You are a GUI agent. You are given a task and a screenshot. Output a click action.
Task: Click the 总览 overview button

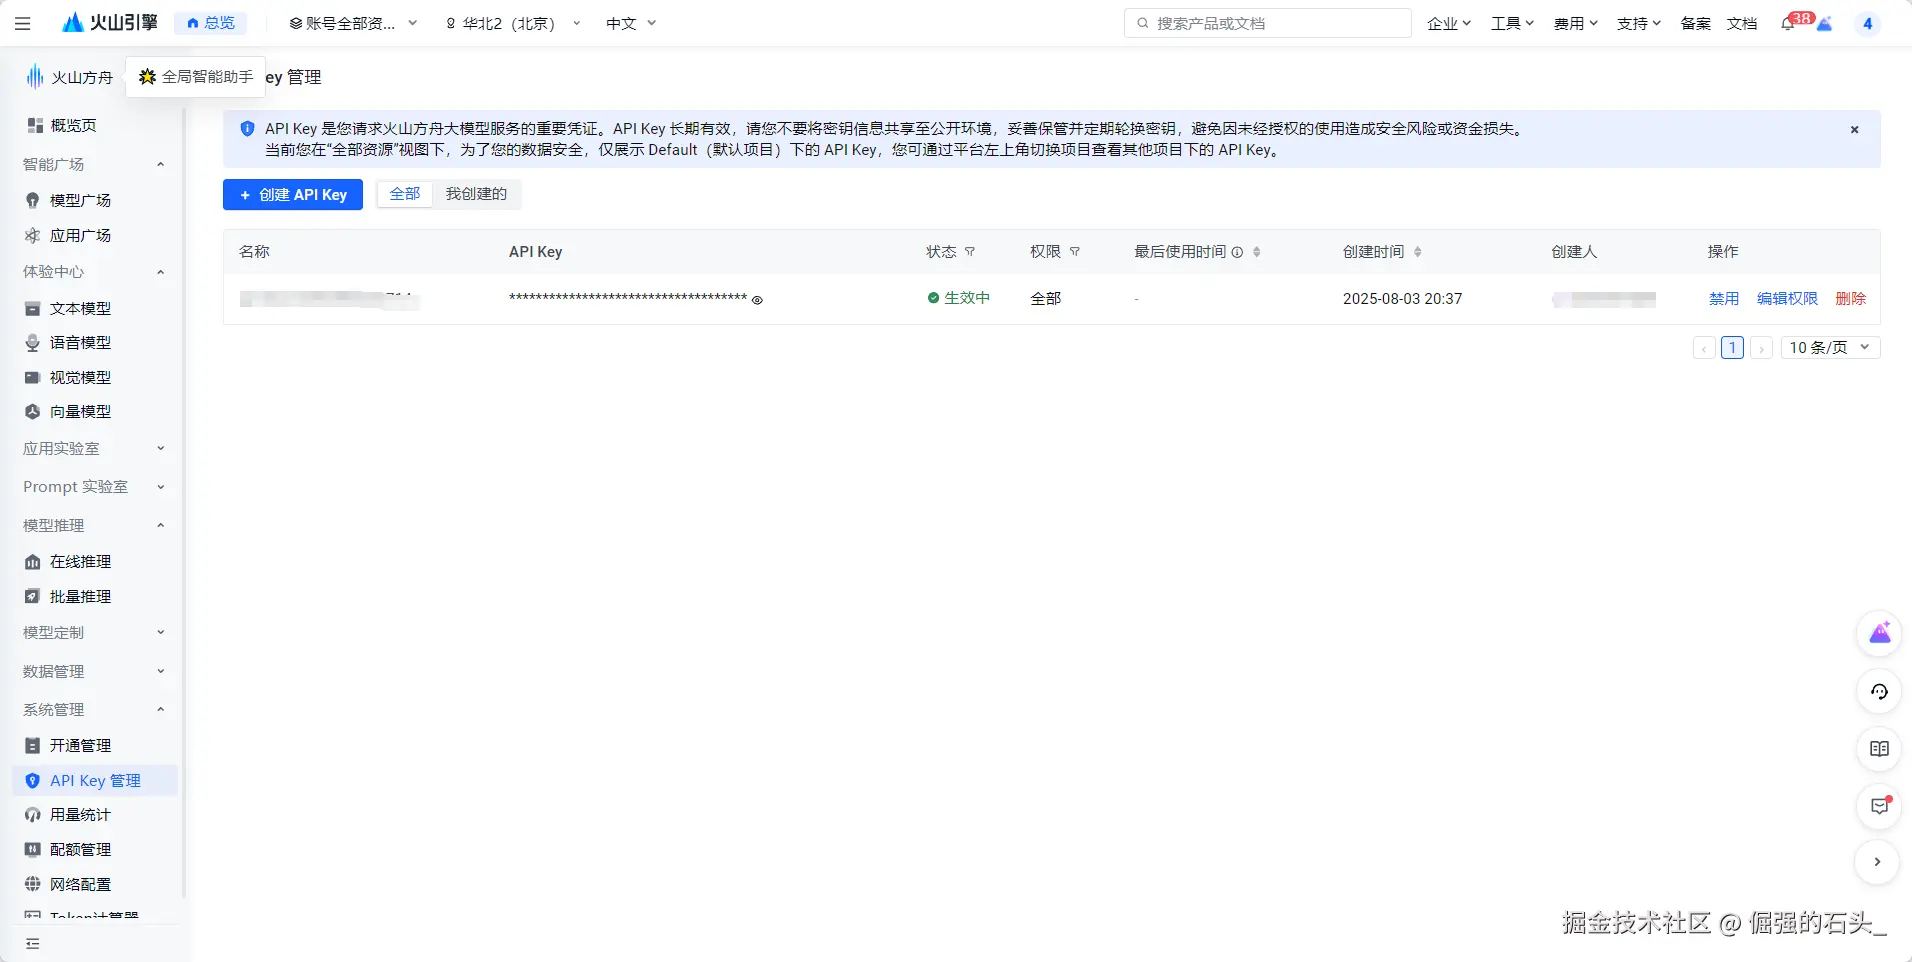[211, 23]
